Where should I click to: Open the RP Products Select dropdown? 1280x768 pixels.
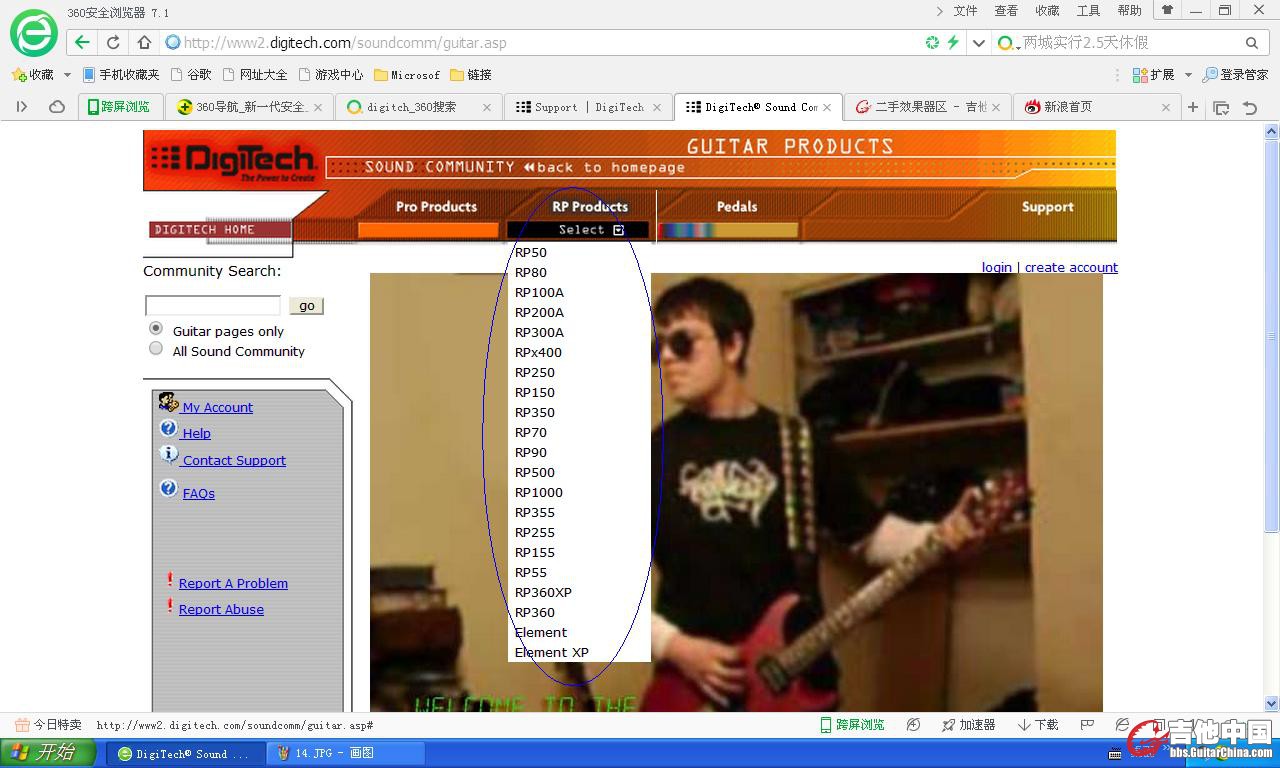590,230
